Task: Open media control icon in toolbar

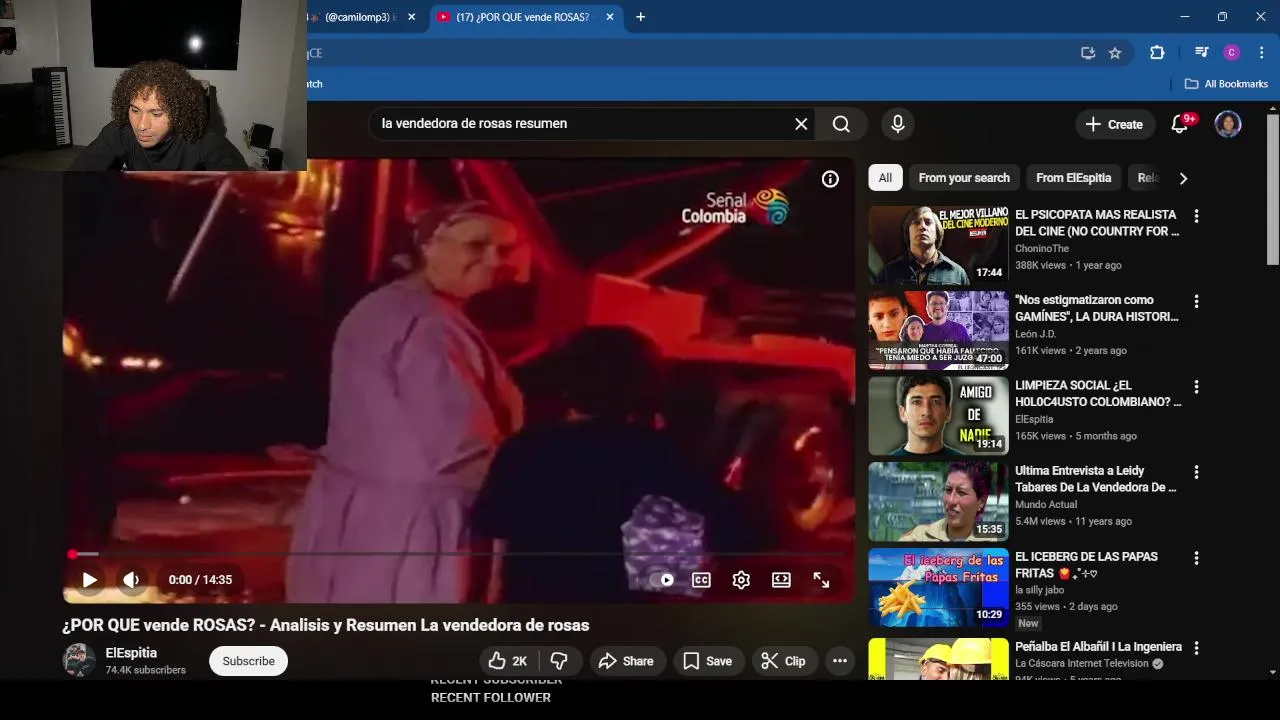Action: click(x=1202, y=53)
